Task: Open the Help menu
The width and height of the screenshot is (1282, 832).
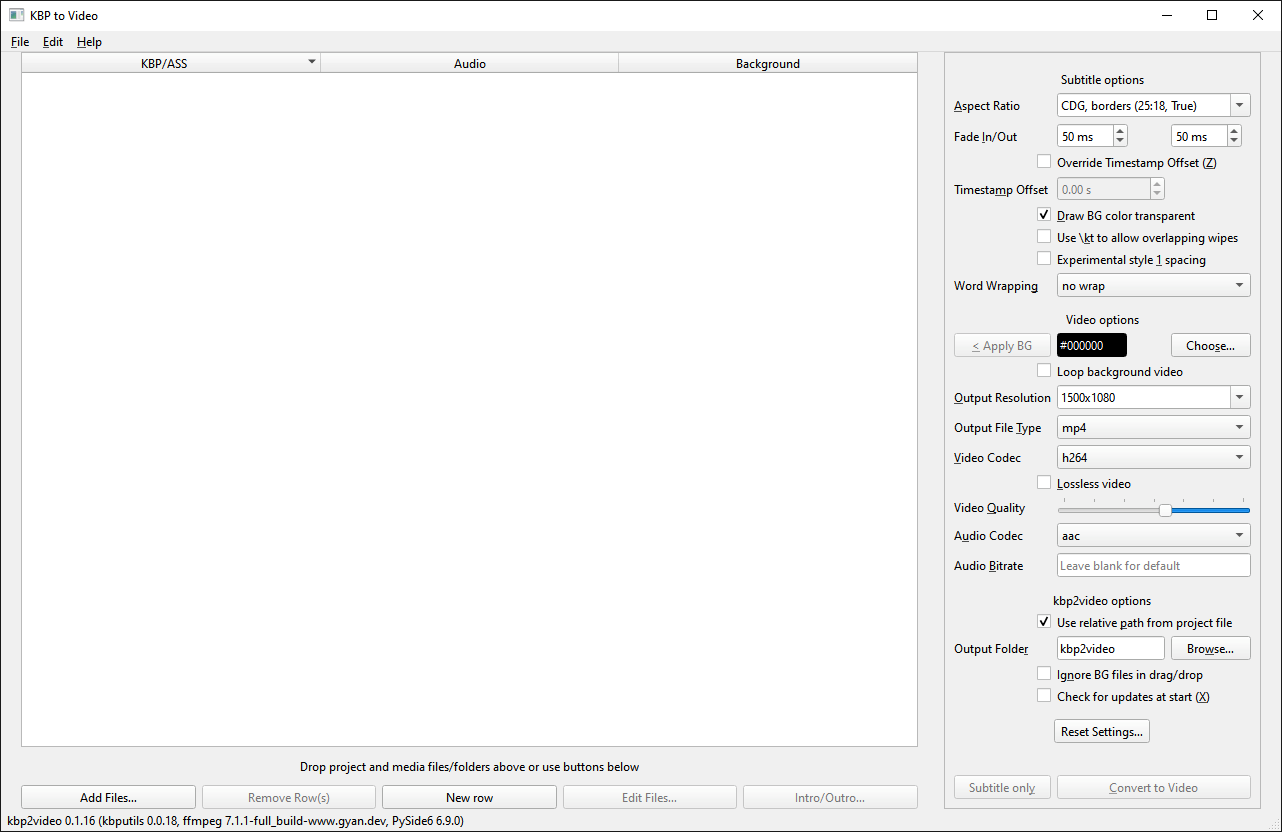Action: 89,42
